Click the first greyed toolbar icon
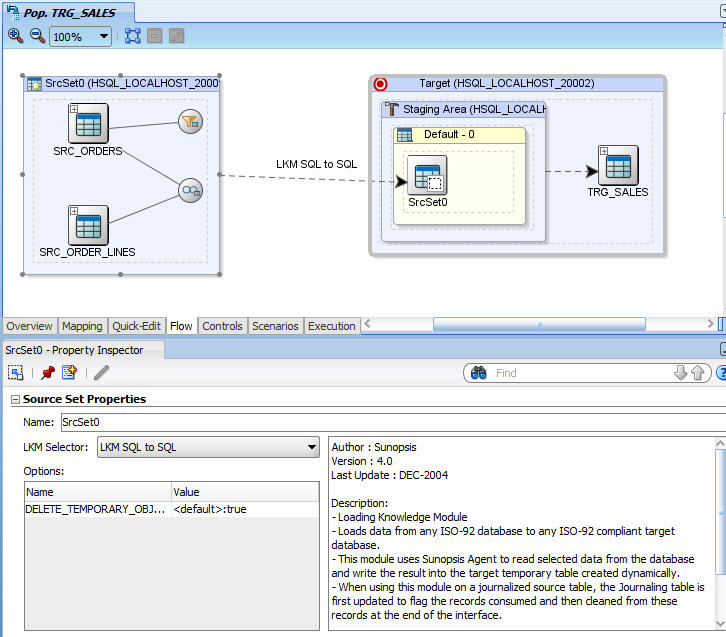The width and height of the screenshot is (726, 637). coord(155,36)
